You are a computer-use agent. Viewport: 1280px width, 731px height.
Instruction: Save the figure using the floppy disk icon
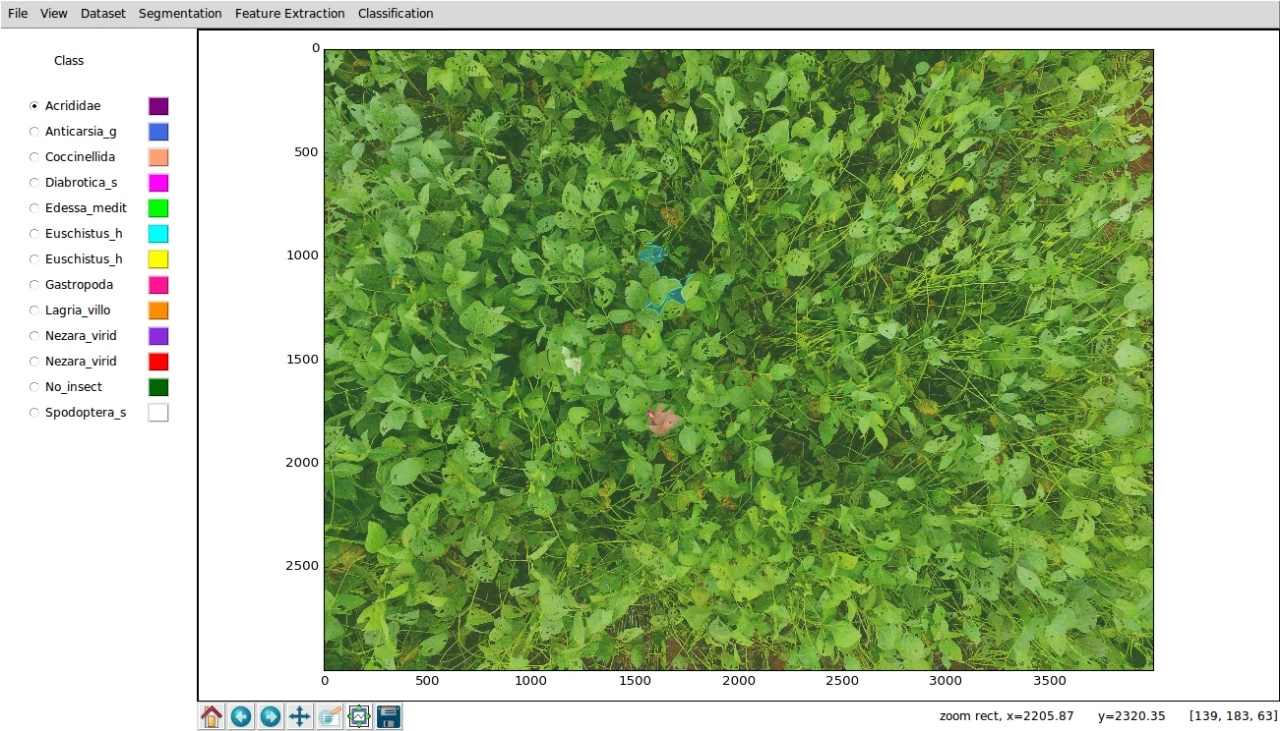point(389,716)
